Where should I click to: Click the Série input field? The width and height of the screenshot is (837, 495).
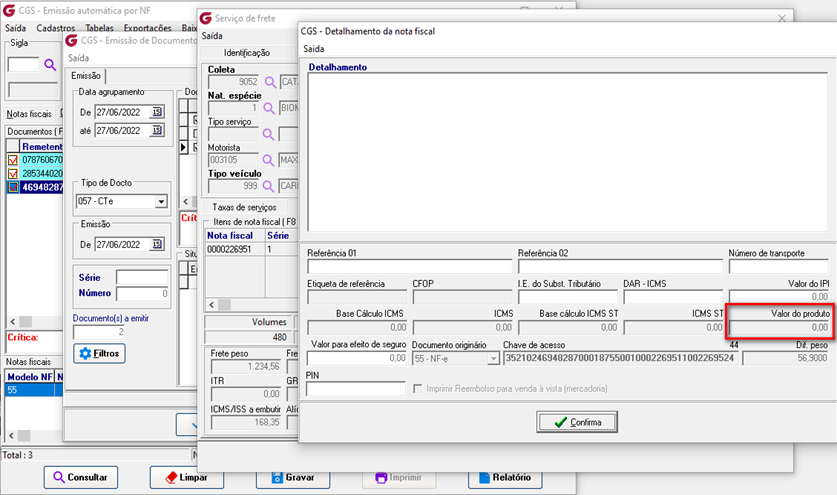point(142,277)
